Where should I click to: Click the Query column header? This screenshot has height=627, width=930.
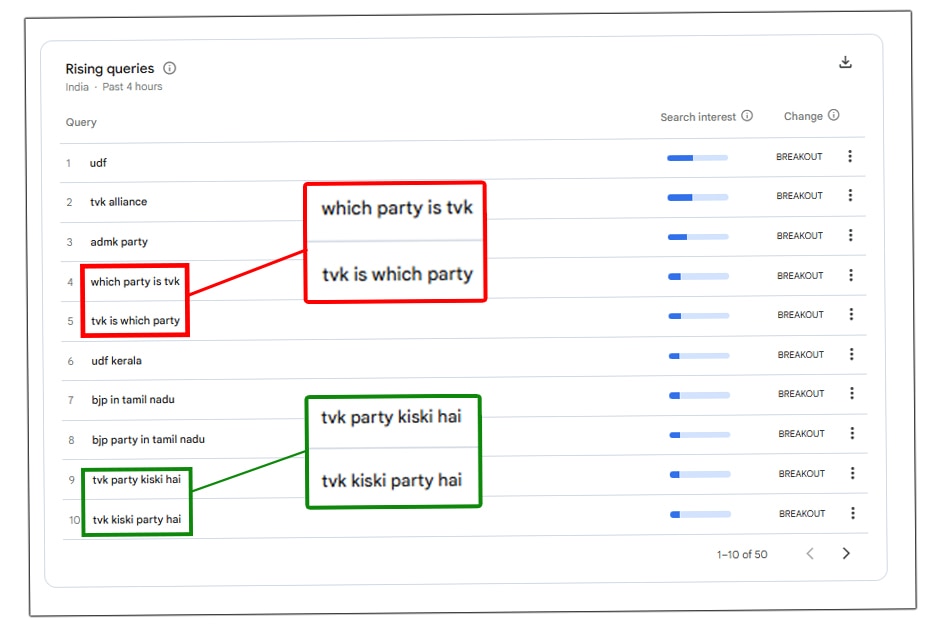(x=81, y=122)
